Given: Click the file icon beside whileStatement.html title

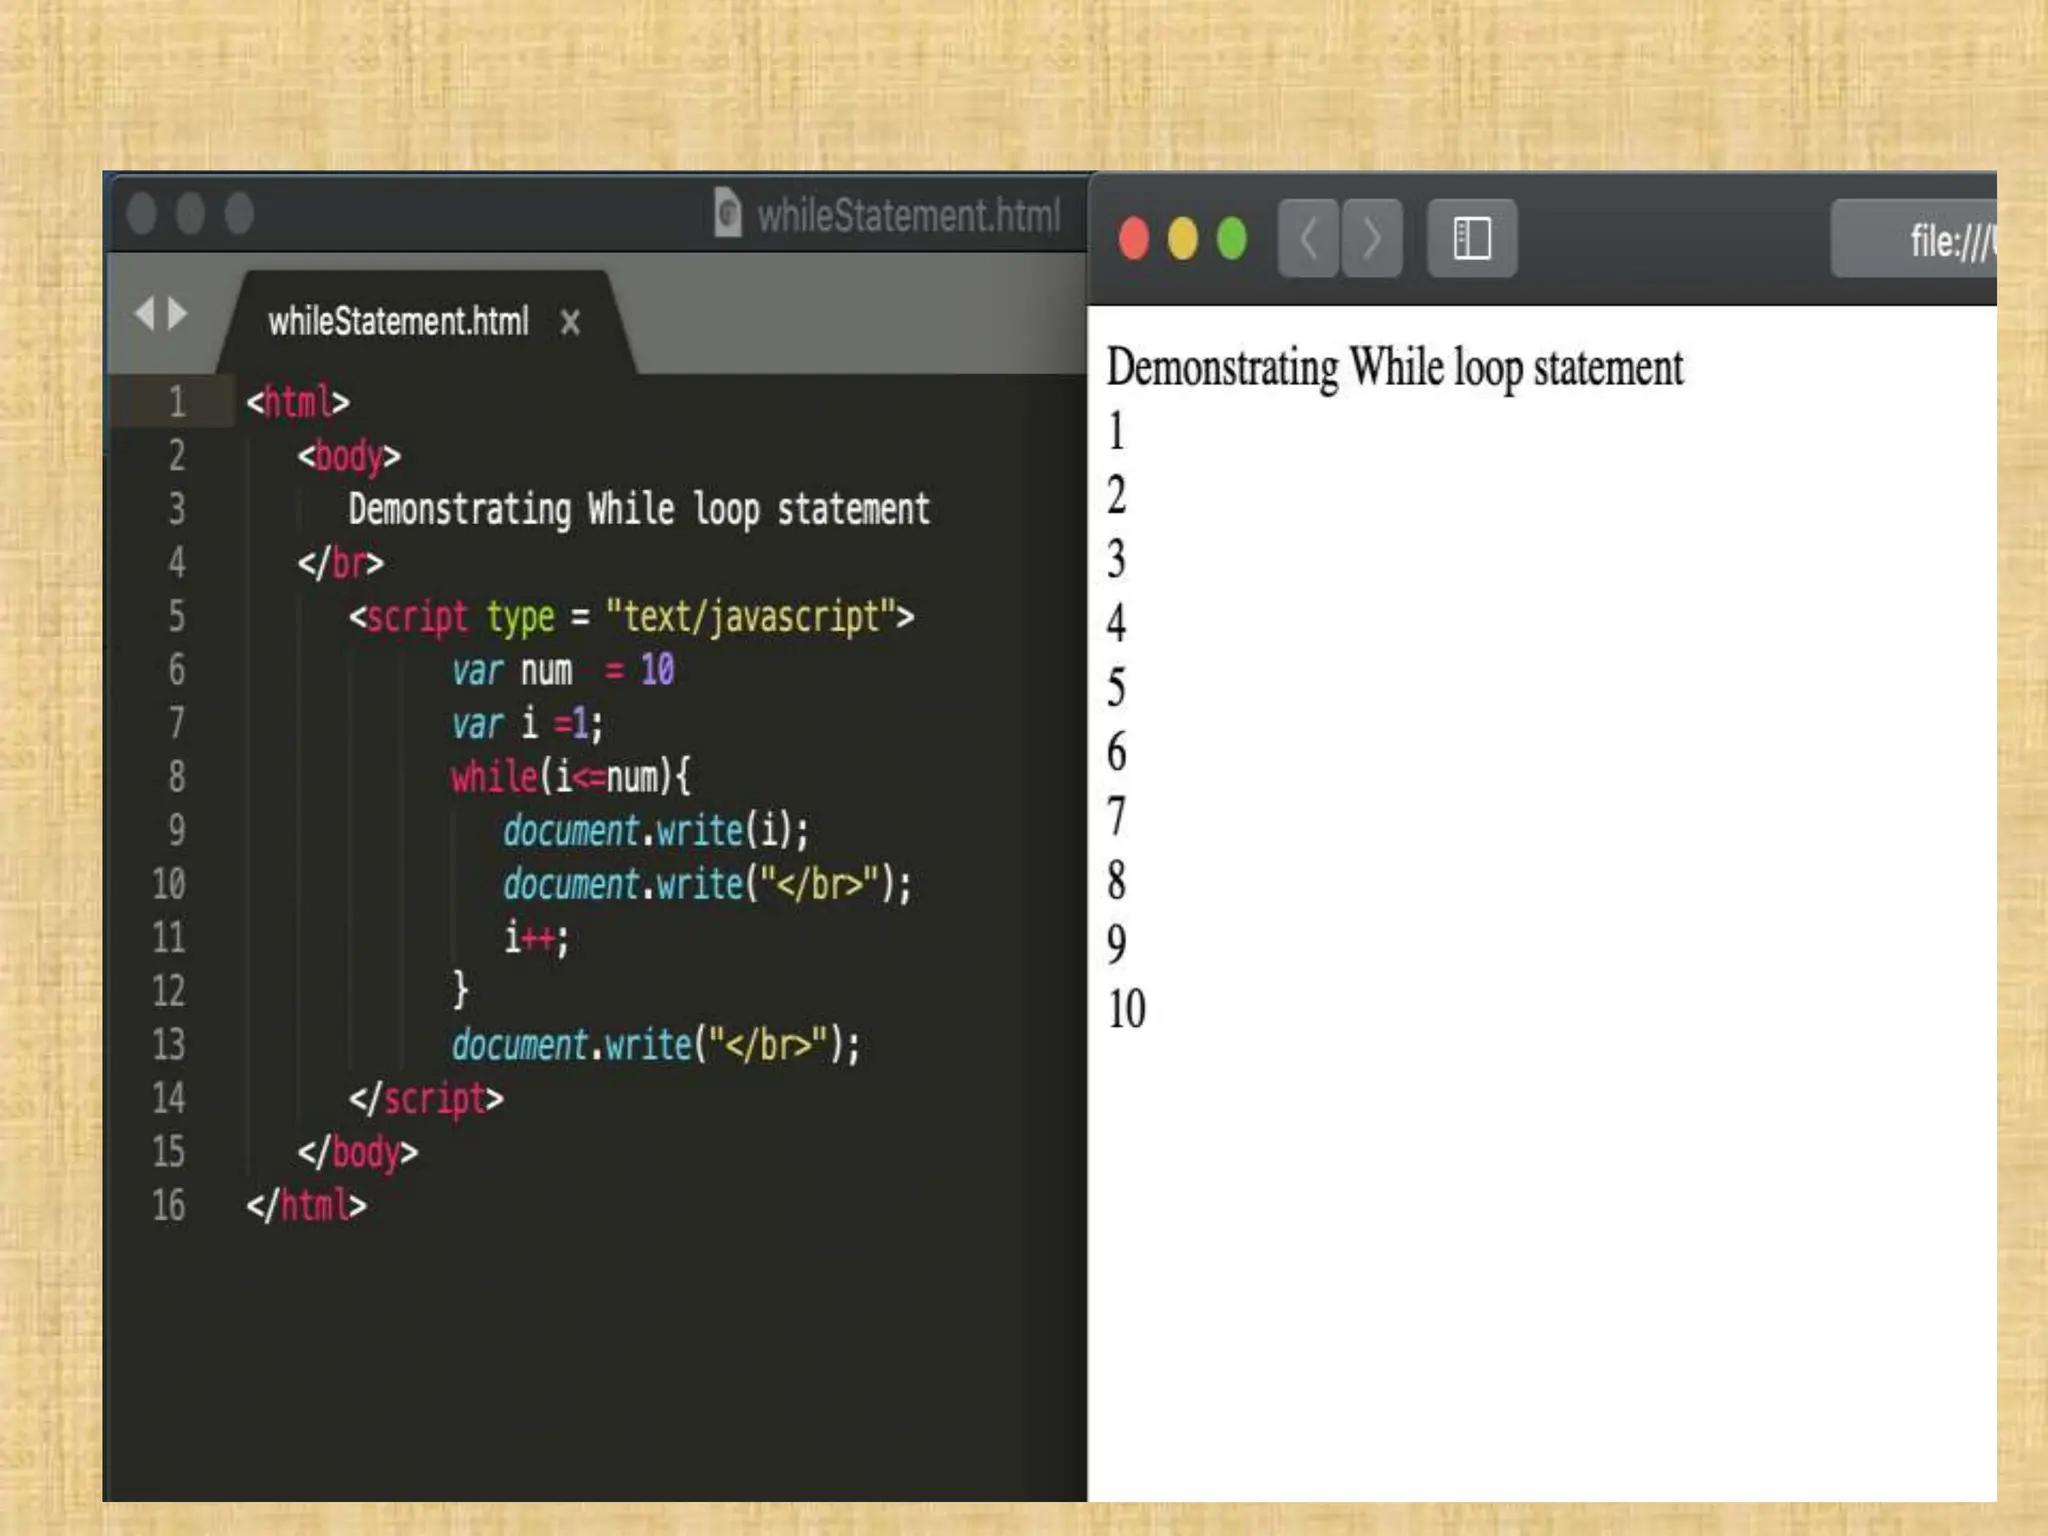Looking at the screenshot, I should [x=728, y=213].
